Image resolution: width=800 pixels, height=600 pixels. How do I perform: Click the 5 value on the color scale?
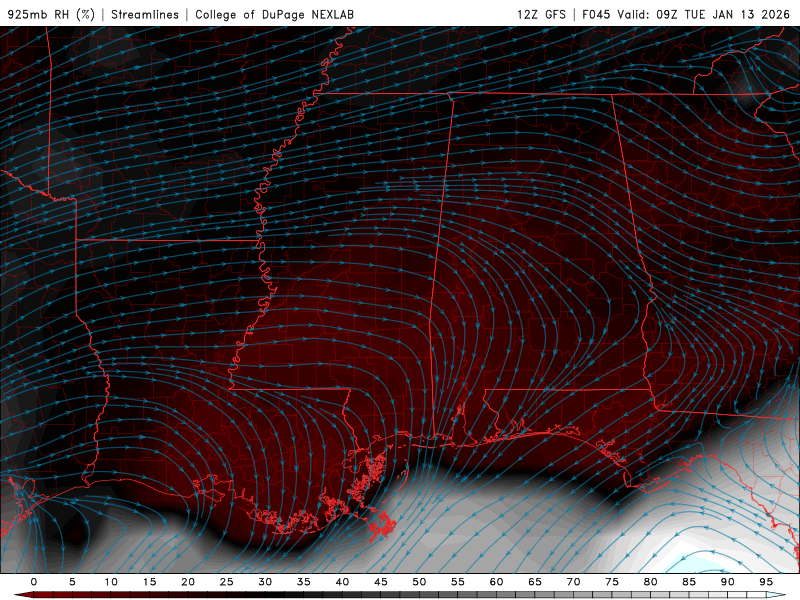[x=72, y=582]
